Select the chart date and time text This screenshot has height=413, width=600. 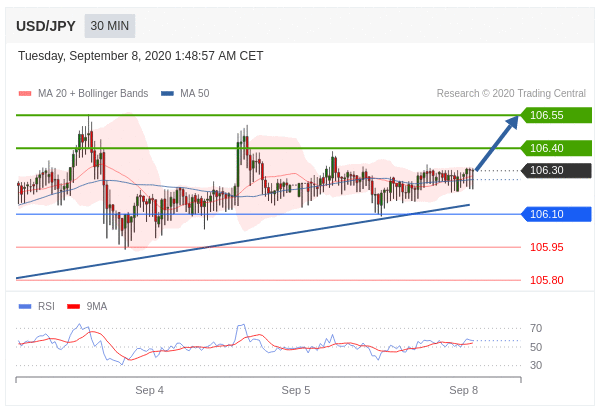[x=140, y=56]
